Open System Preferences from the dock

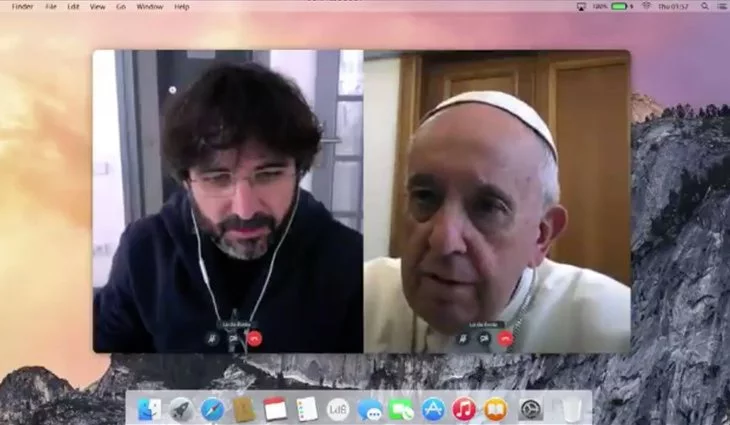530,409
